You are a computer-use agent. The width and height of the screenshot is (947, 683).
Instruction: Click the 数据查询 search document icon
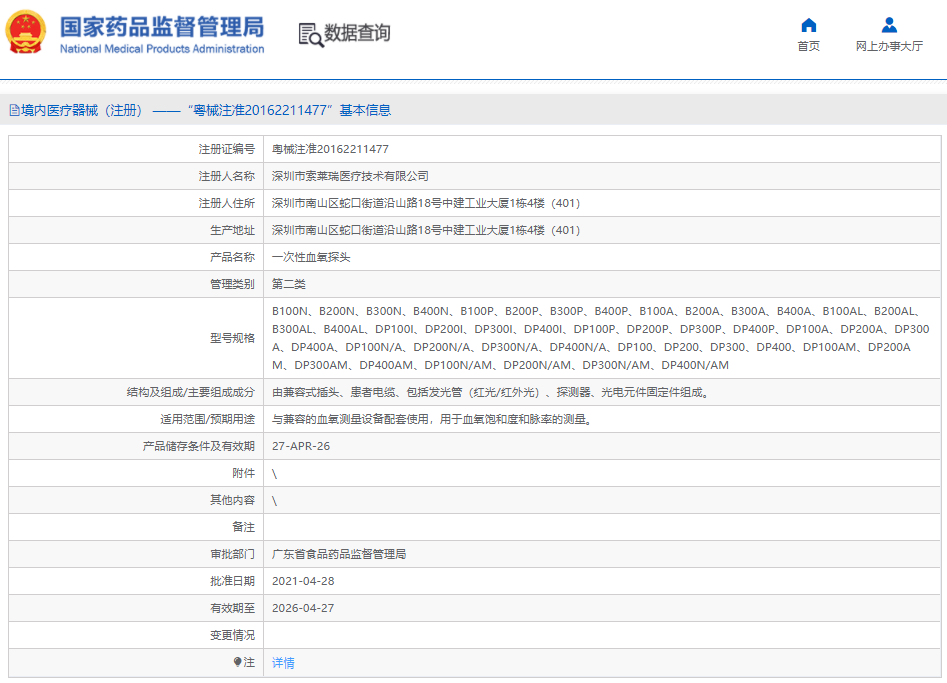tap(310, 34)
